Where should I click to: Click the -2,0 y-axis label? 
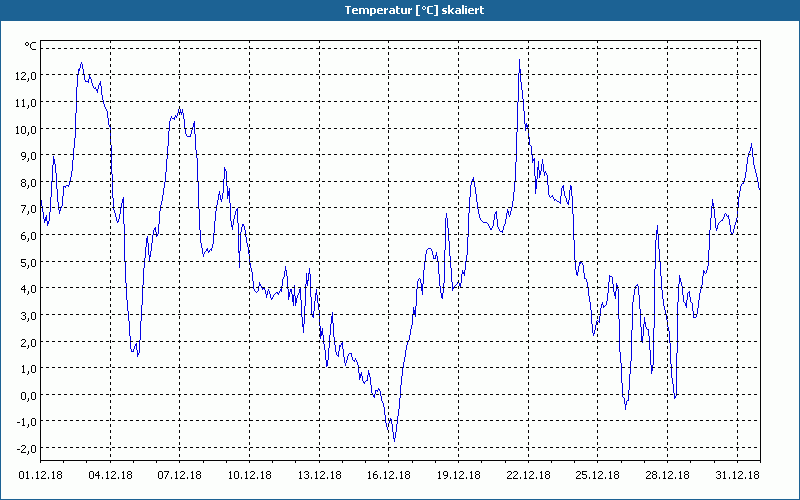pos(27,448)
